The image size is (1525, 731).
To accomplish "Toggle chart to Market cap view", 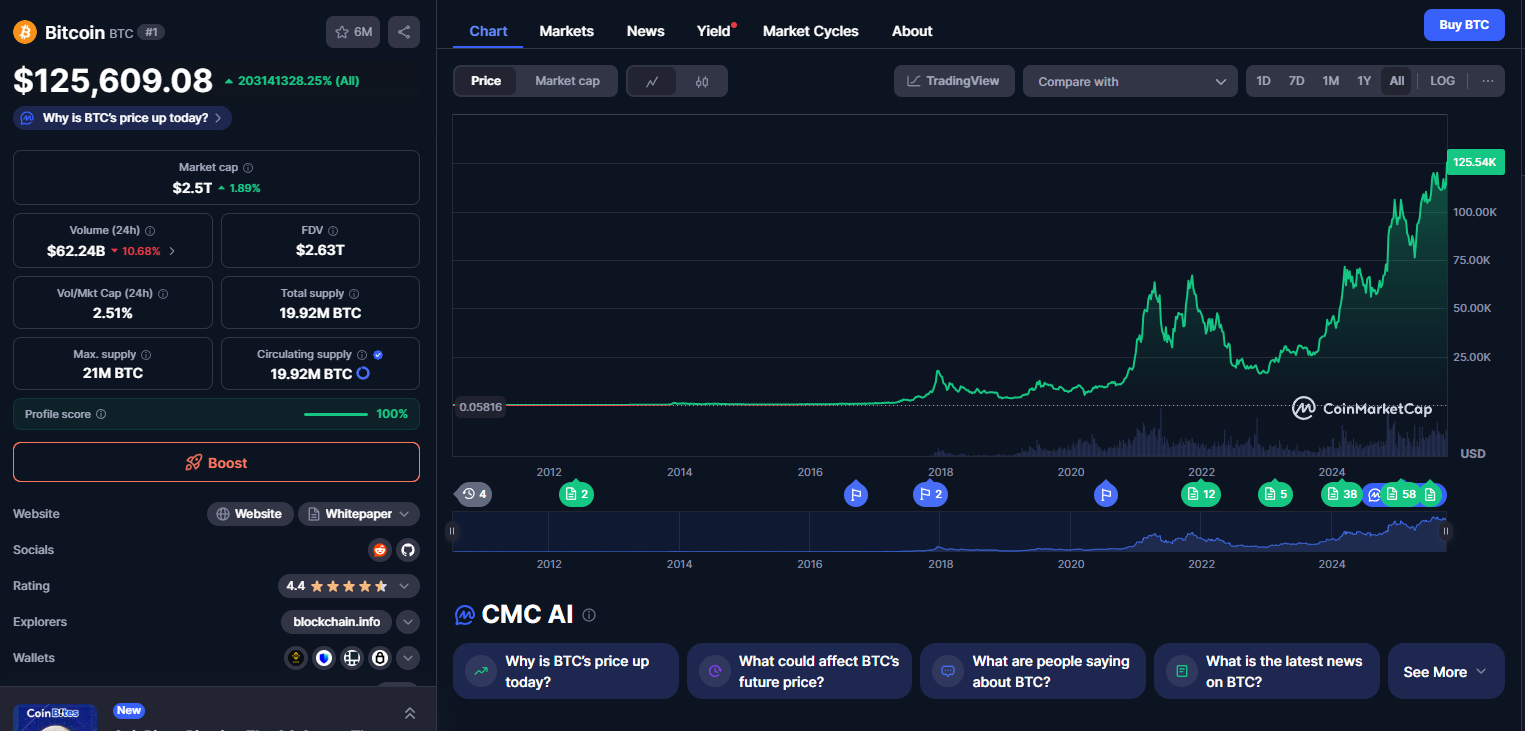I will 567,81.
